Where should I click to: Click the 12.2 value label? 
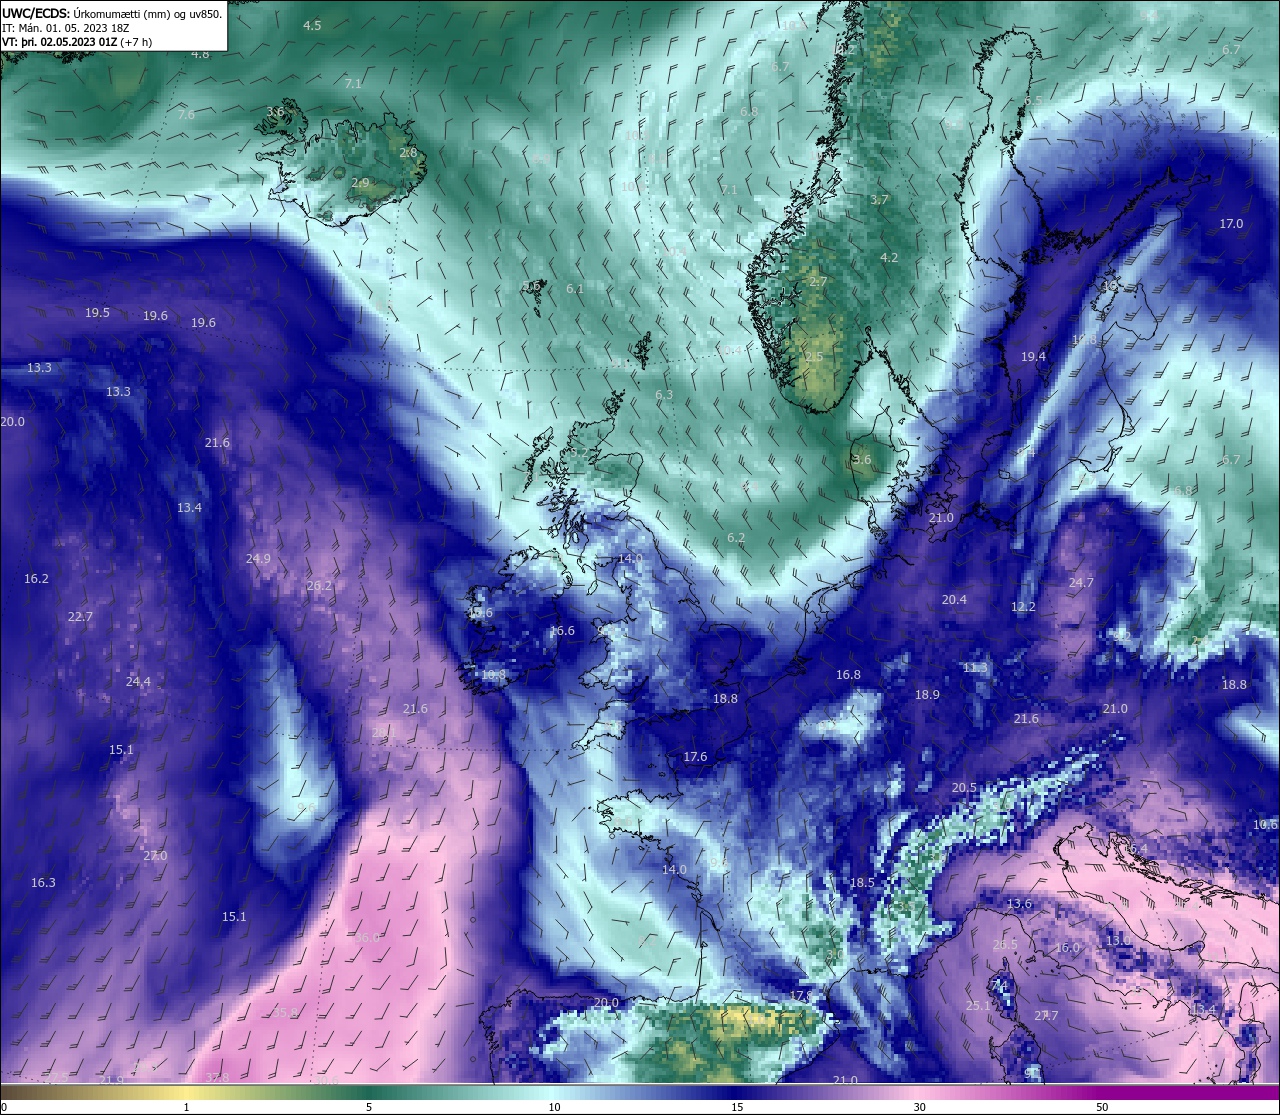tap(1023, 606)
